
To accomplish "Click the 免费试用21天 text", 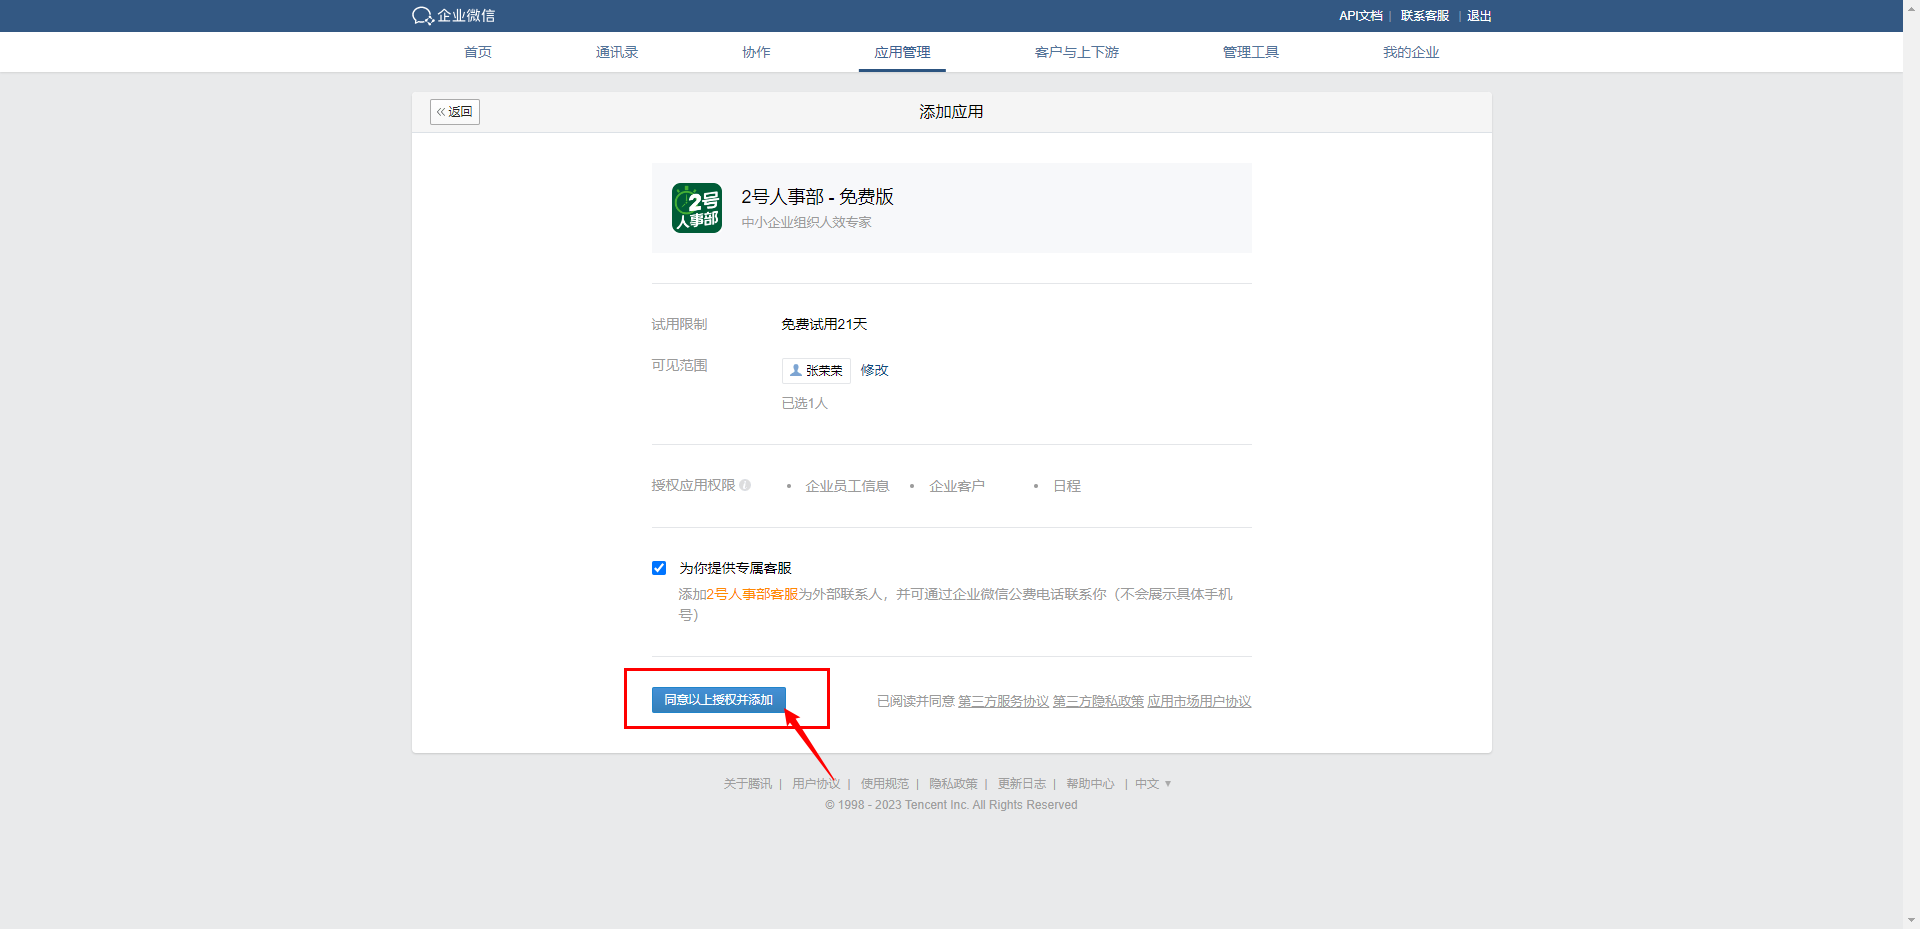I will click(x=824, y=324).
